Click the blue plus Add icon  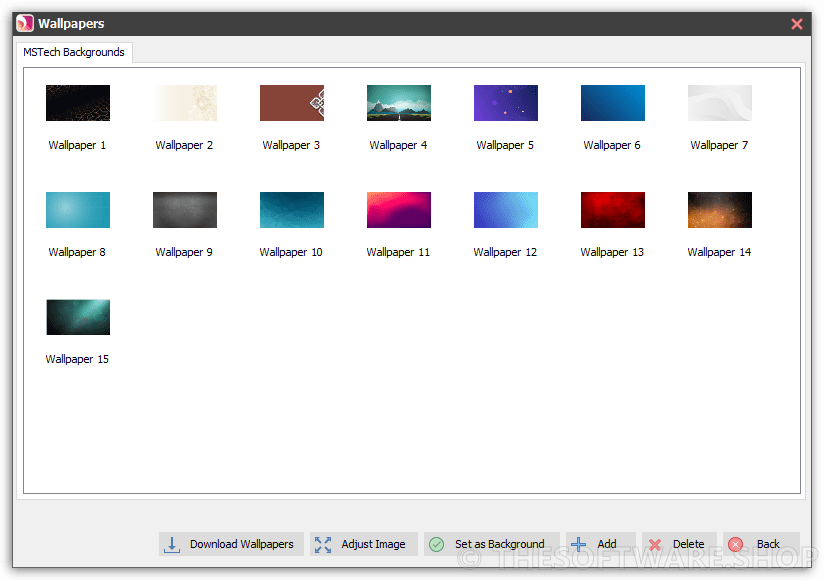578,544
